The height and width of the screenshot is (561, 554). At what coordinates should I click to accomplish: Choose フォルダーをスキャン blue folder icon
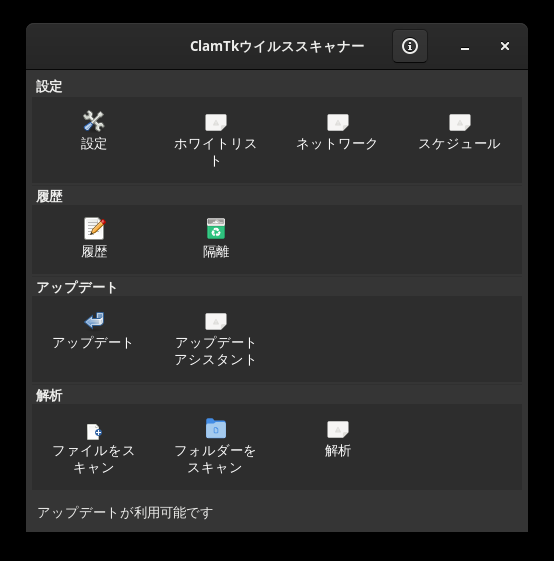[x=216, y=428]
